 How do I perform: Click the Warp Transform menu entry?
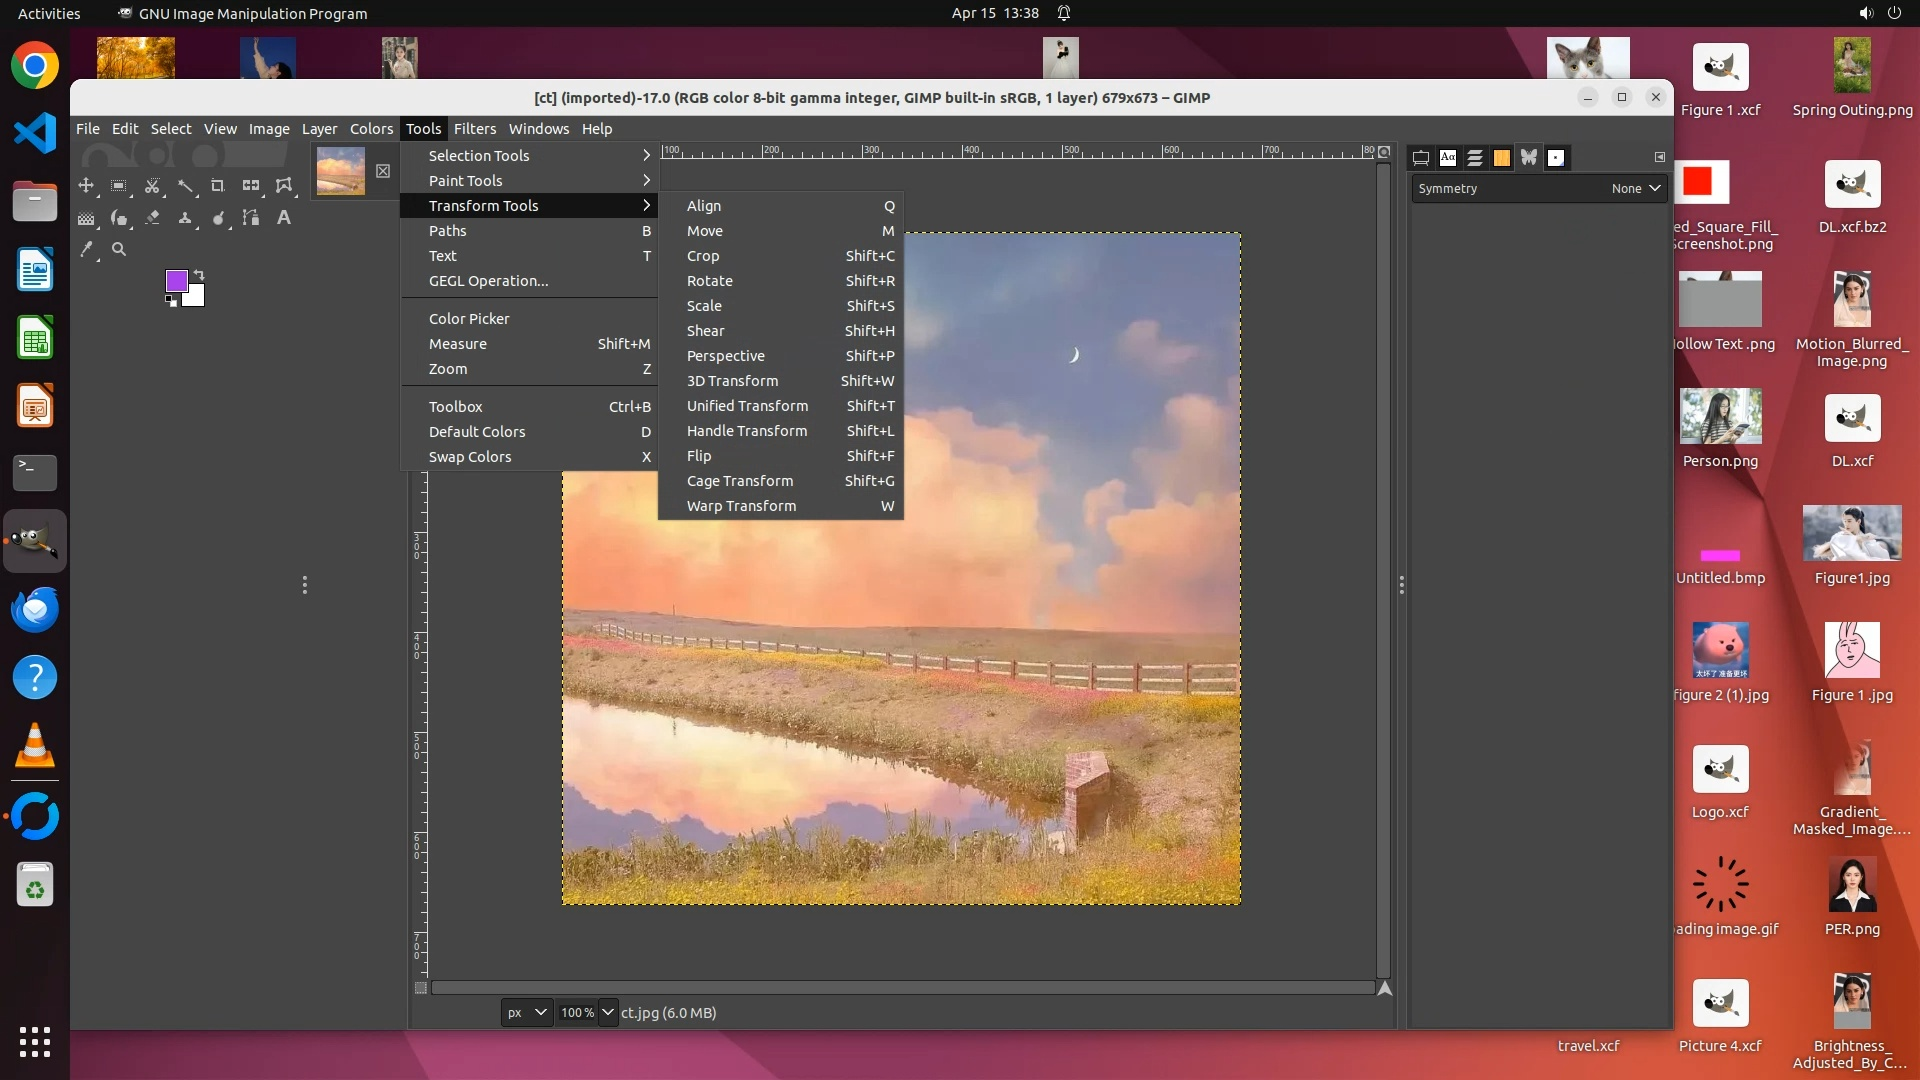pyautogui.click(x=741, y=506)
